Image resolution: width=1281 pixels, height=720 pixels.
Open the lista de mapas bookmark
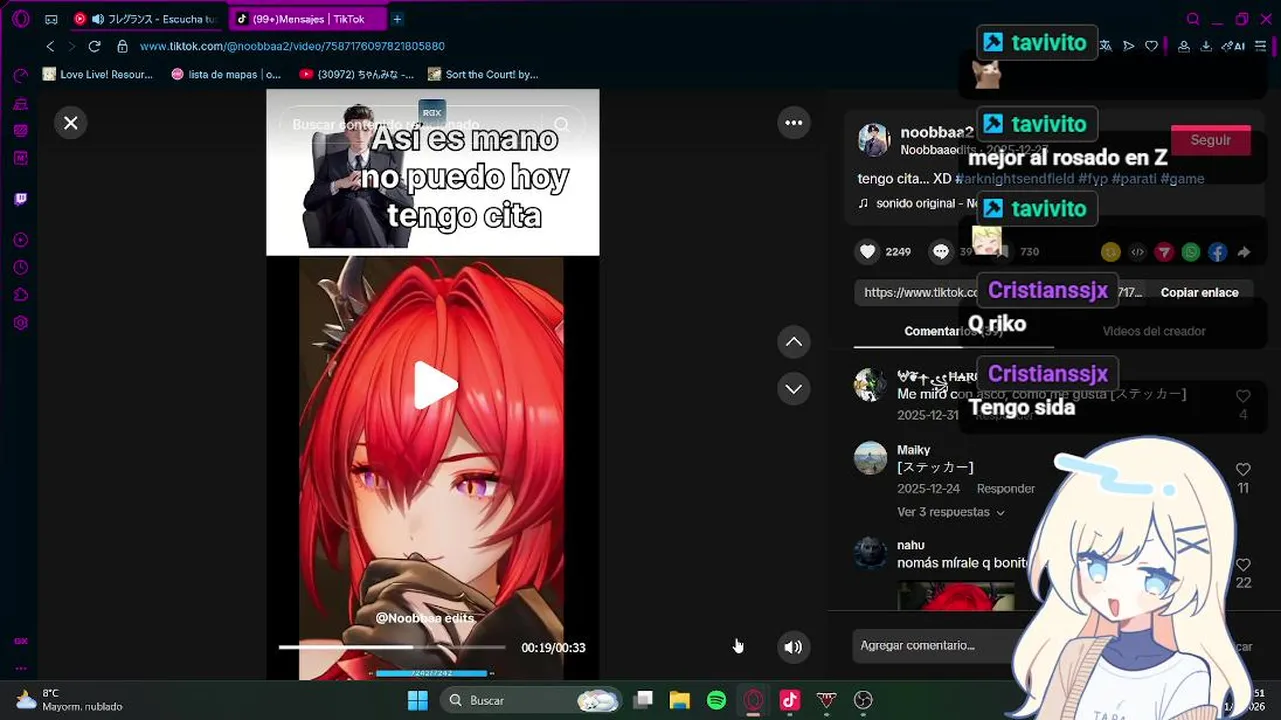point(226,74)
